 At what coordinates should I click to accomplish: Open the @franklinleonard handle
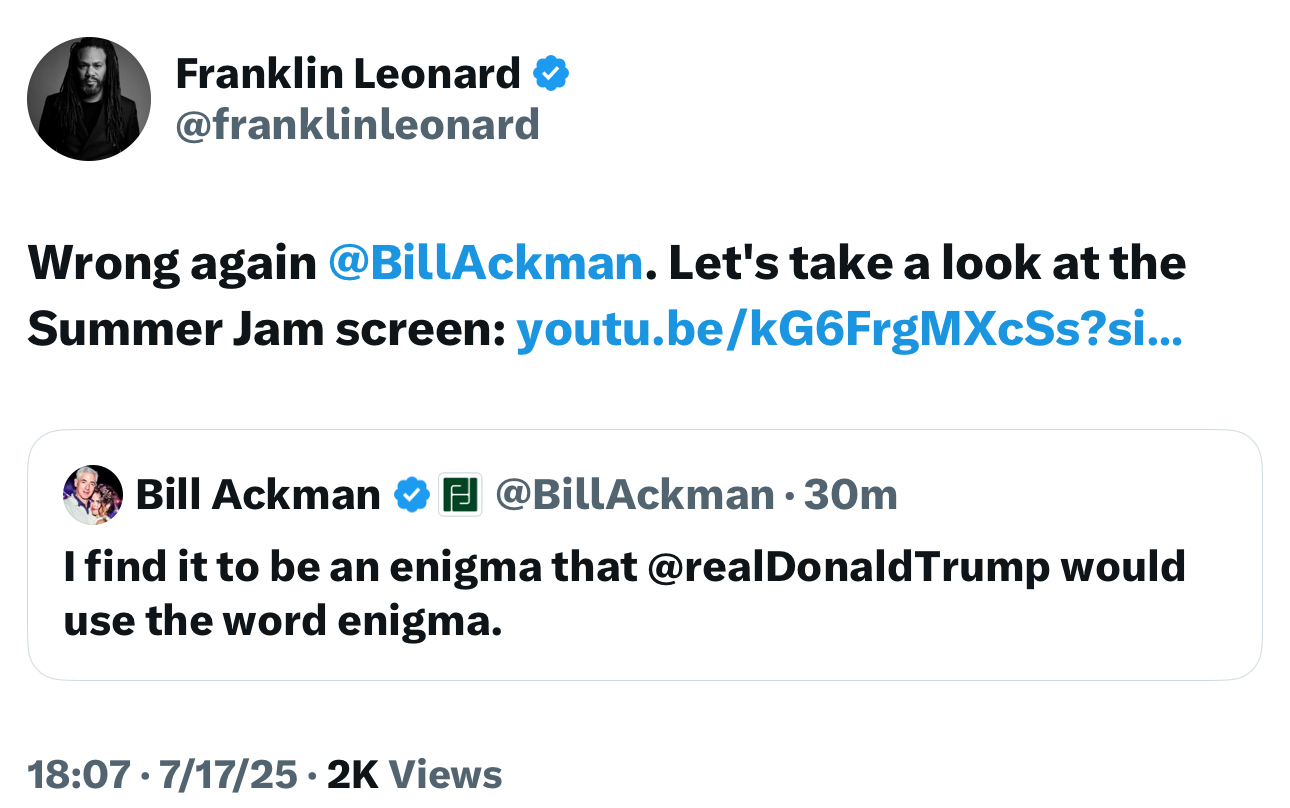tap(357, 125)
